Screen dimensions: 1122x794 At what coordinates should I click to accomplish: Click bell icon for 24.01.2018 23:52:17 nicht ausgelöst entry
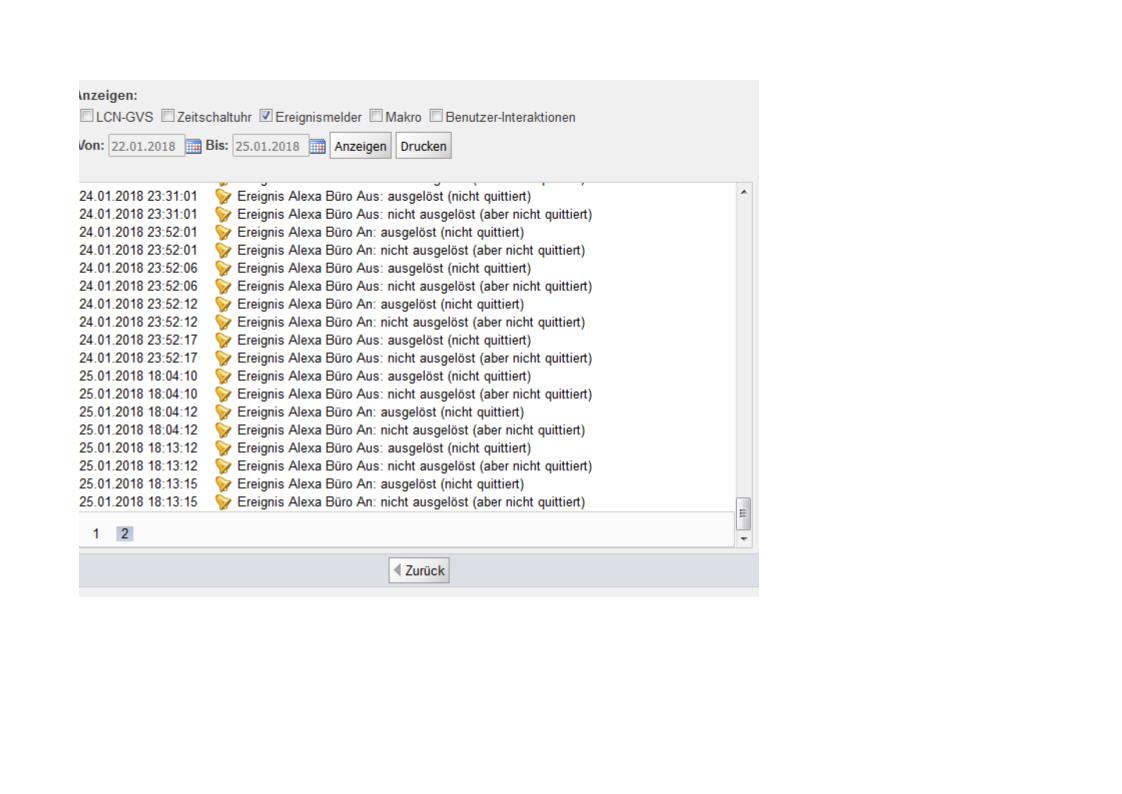coord(224,358)
